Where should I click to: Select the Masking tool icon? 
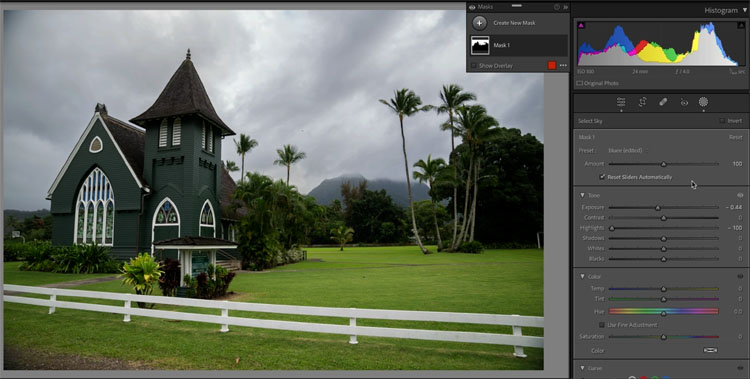pyautogui.click(x=703, y=102)
